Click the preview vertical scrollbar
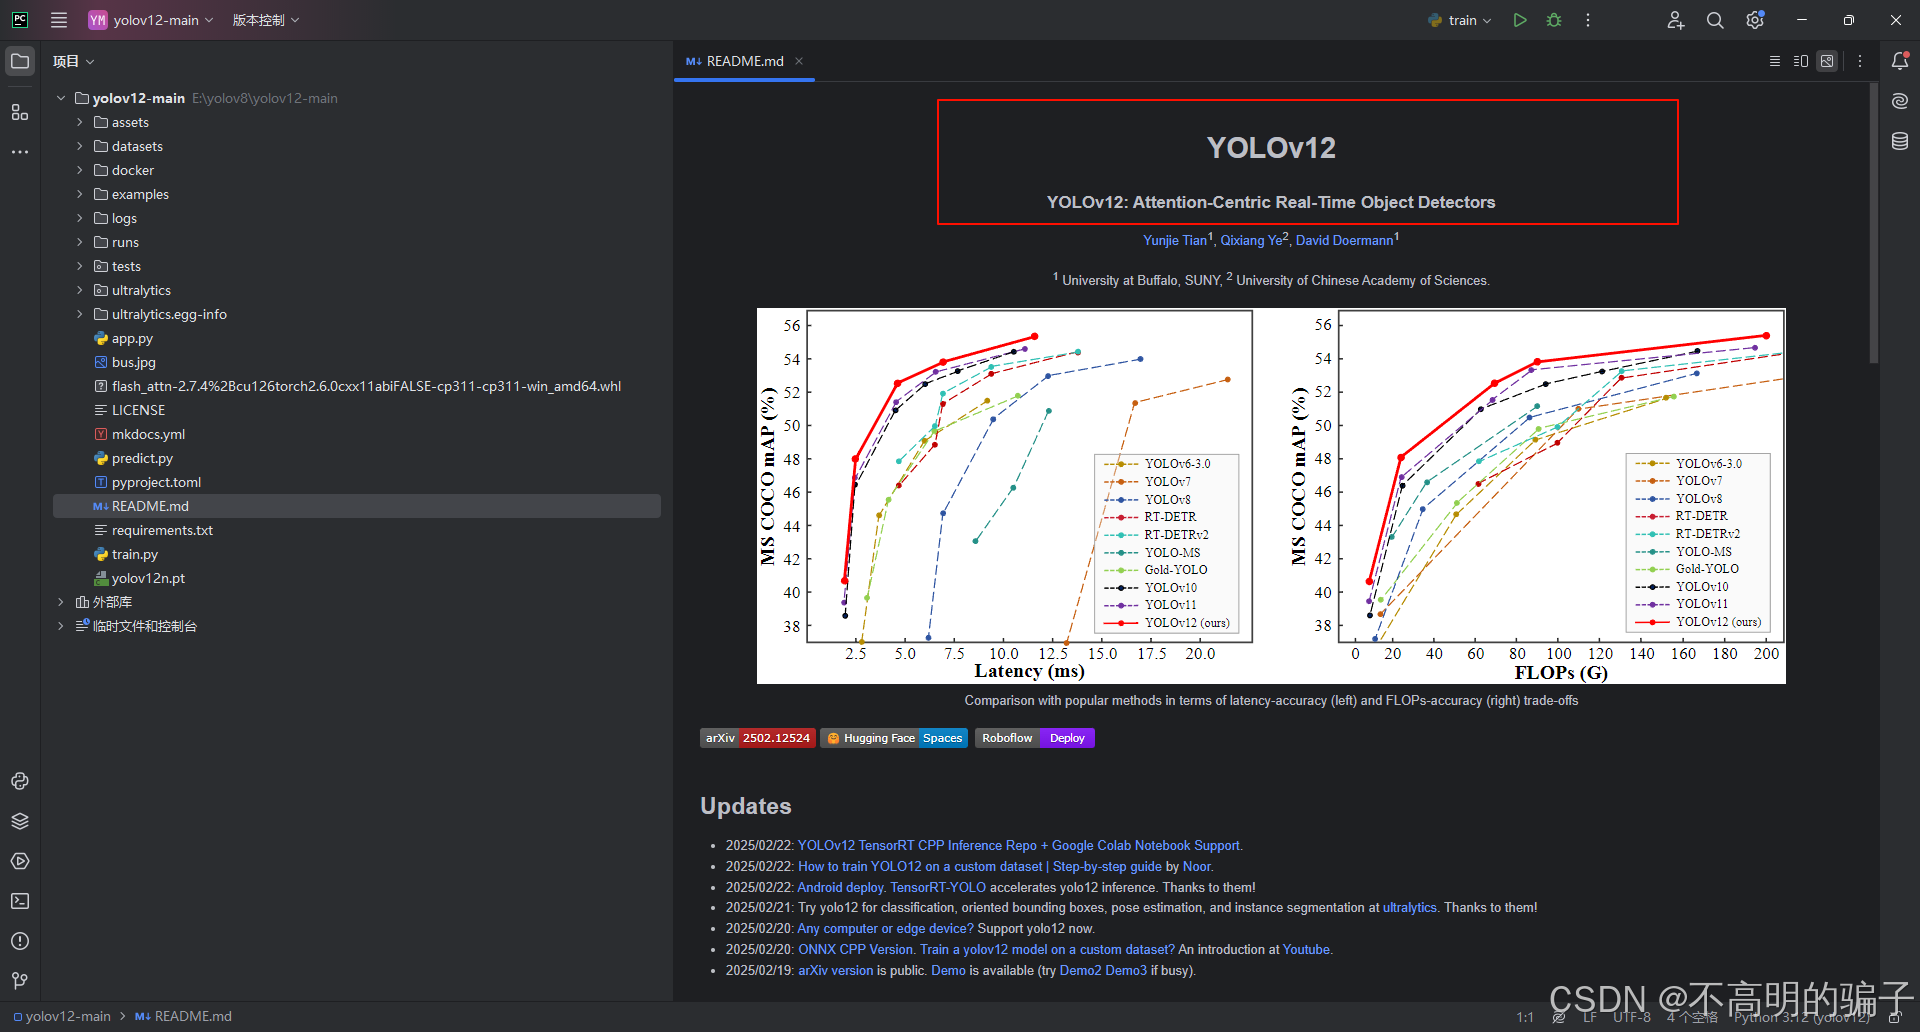Viewport: 1920px width, 1032px height. click(x=1873, y=223)
